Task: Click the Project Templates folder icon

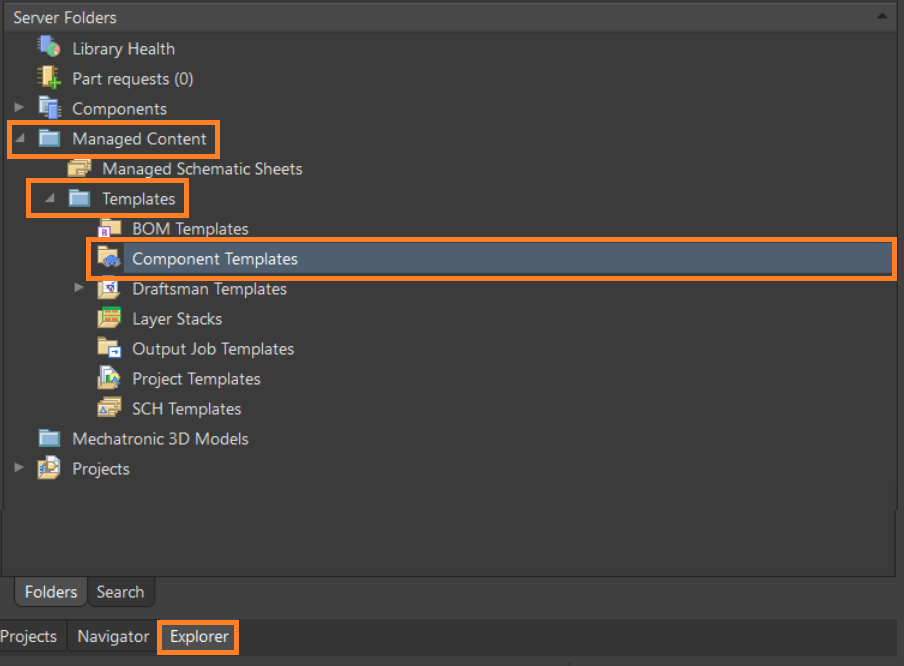Action: 109,378
